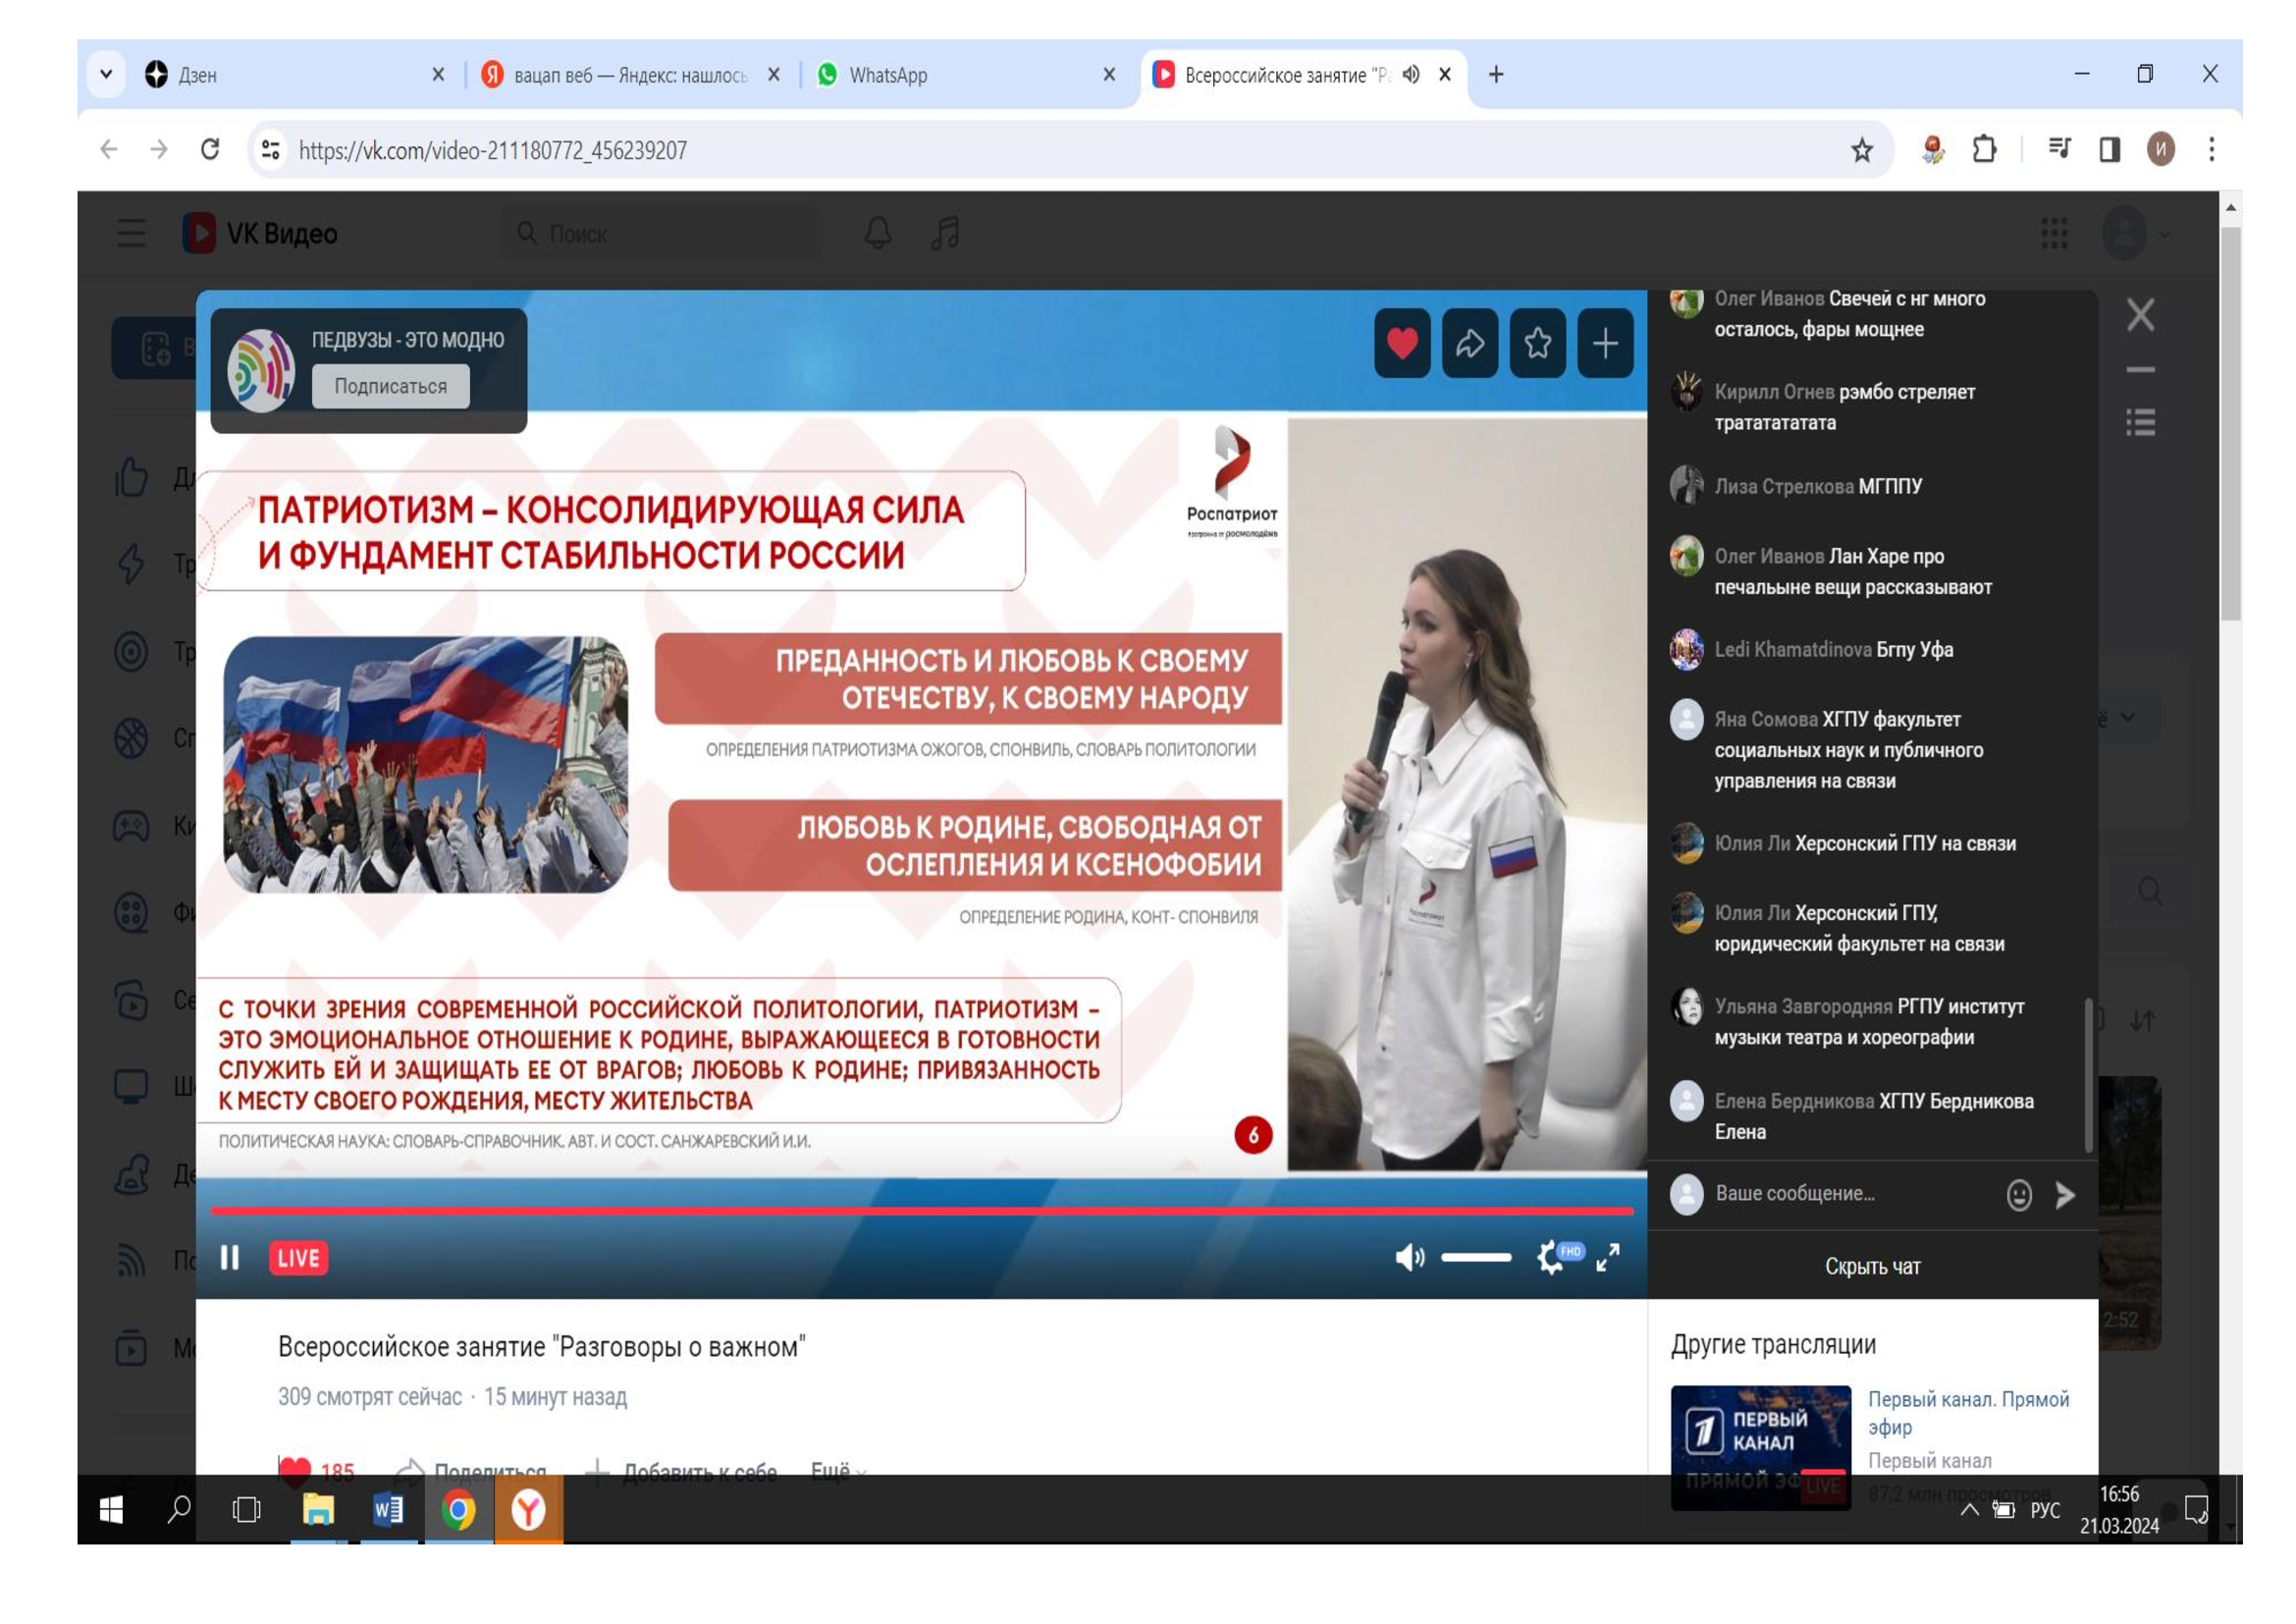This screenshot has width=2296, height=1624.
Task: Mute the video player sound
Action: (1409, 1257)
